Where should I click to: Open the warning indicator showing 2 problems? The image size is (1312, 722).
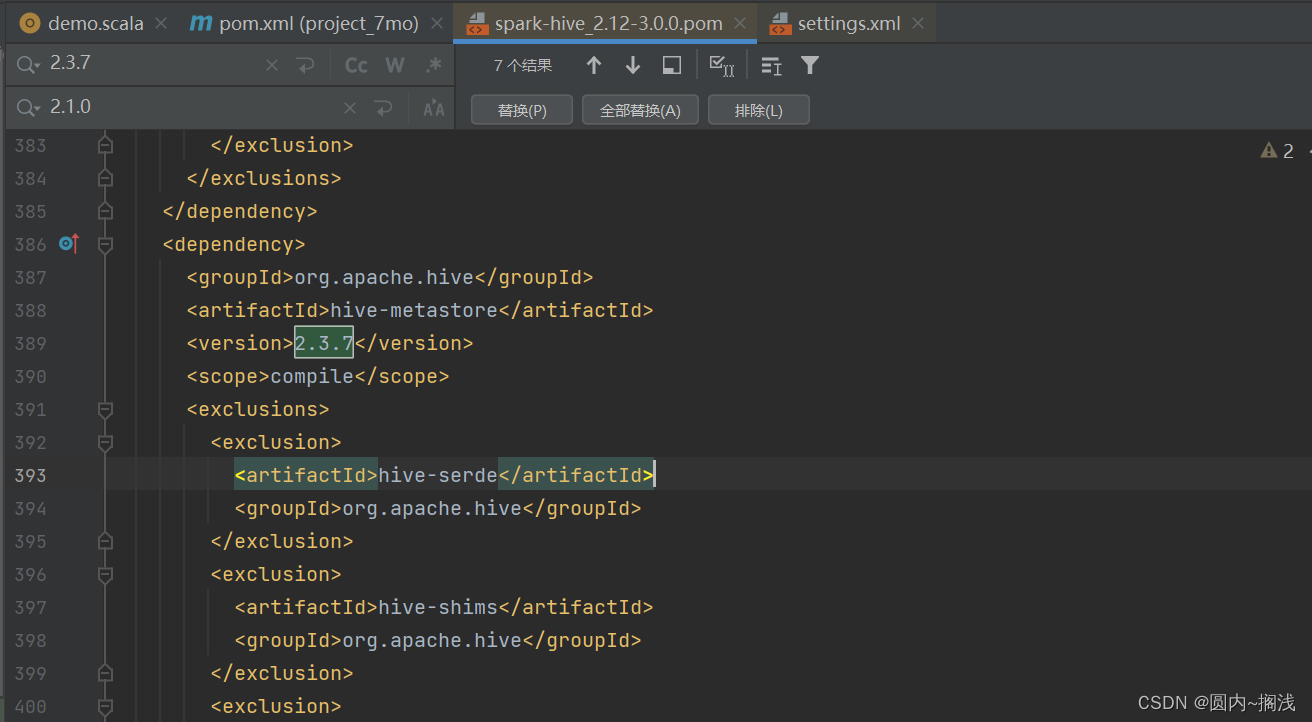1278,151
